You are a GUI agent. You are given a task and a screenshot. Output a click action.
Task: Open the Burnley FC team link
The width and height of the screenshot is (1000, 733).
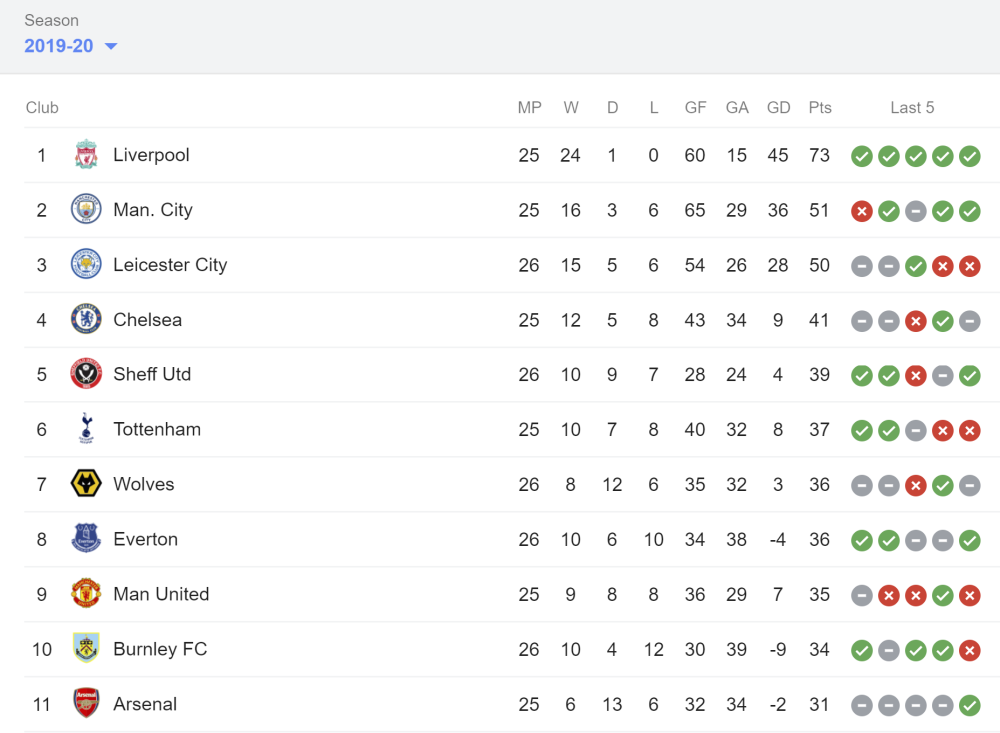coord(160,649)
